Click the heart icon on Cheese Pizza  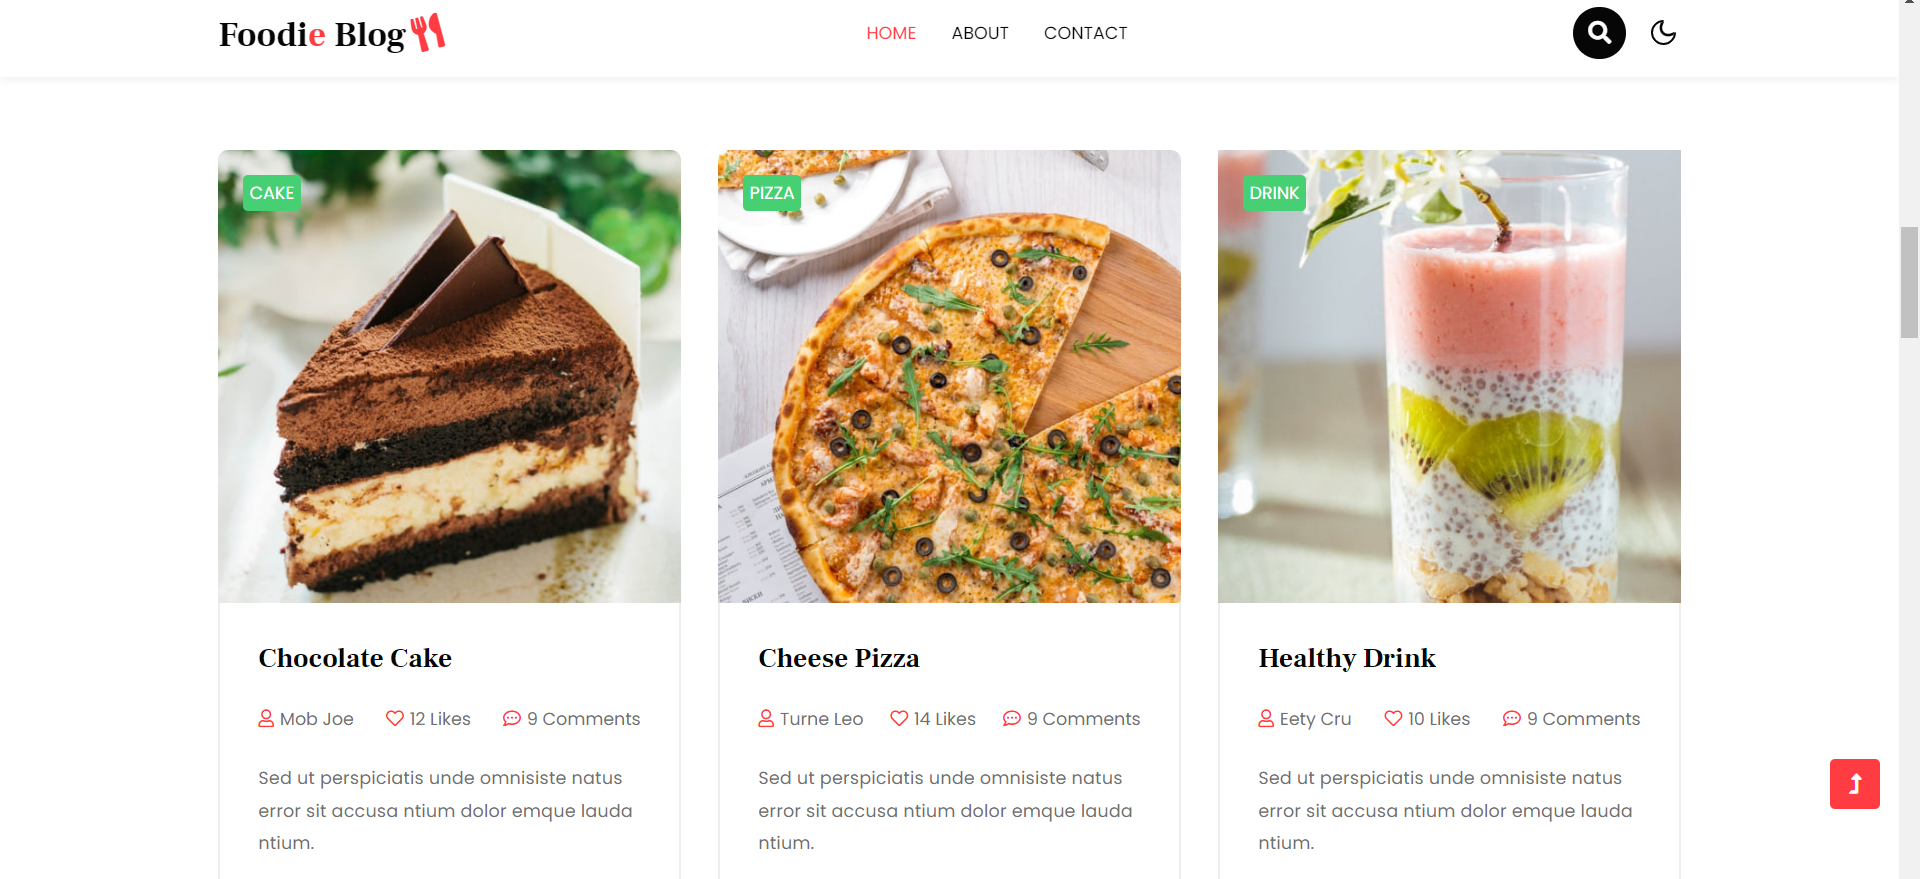pyautogui.click(x=899, y=718)
